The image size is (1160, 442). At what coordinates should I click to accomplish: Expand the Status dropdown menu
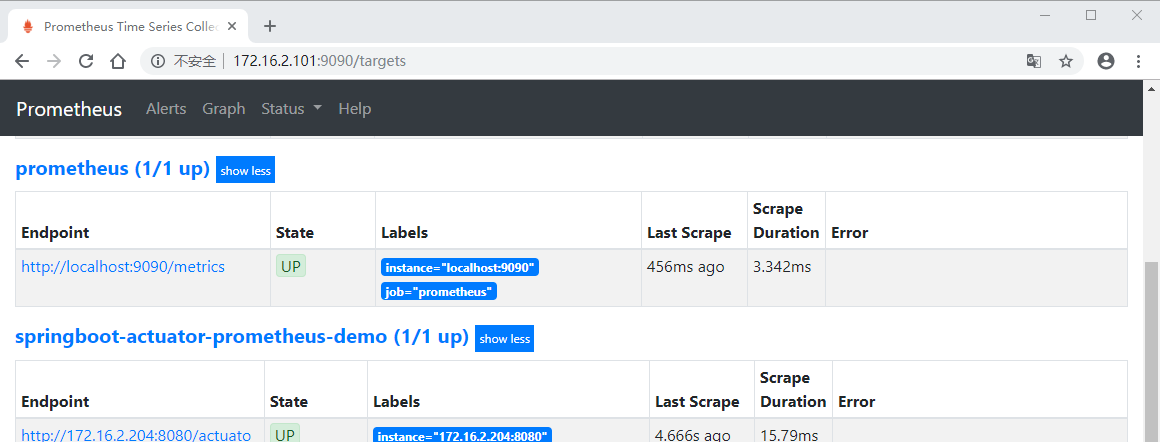coord(291,109)
